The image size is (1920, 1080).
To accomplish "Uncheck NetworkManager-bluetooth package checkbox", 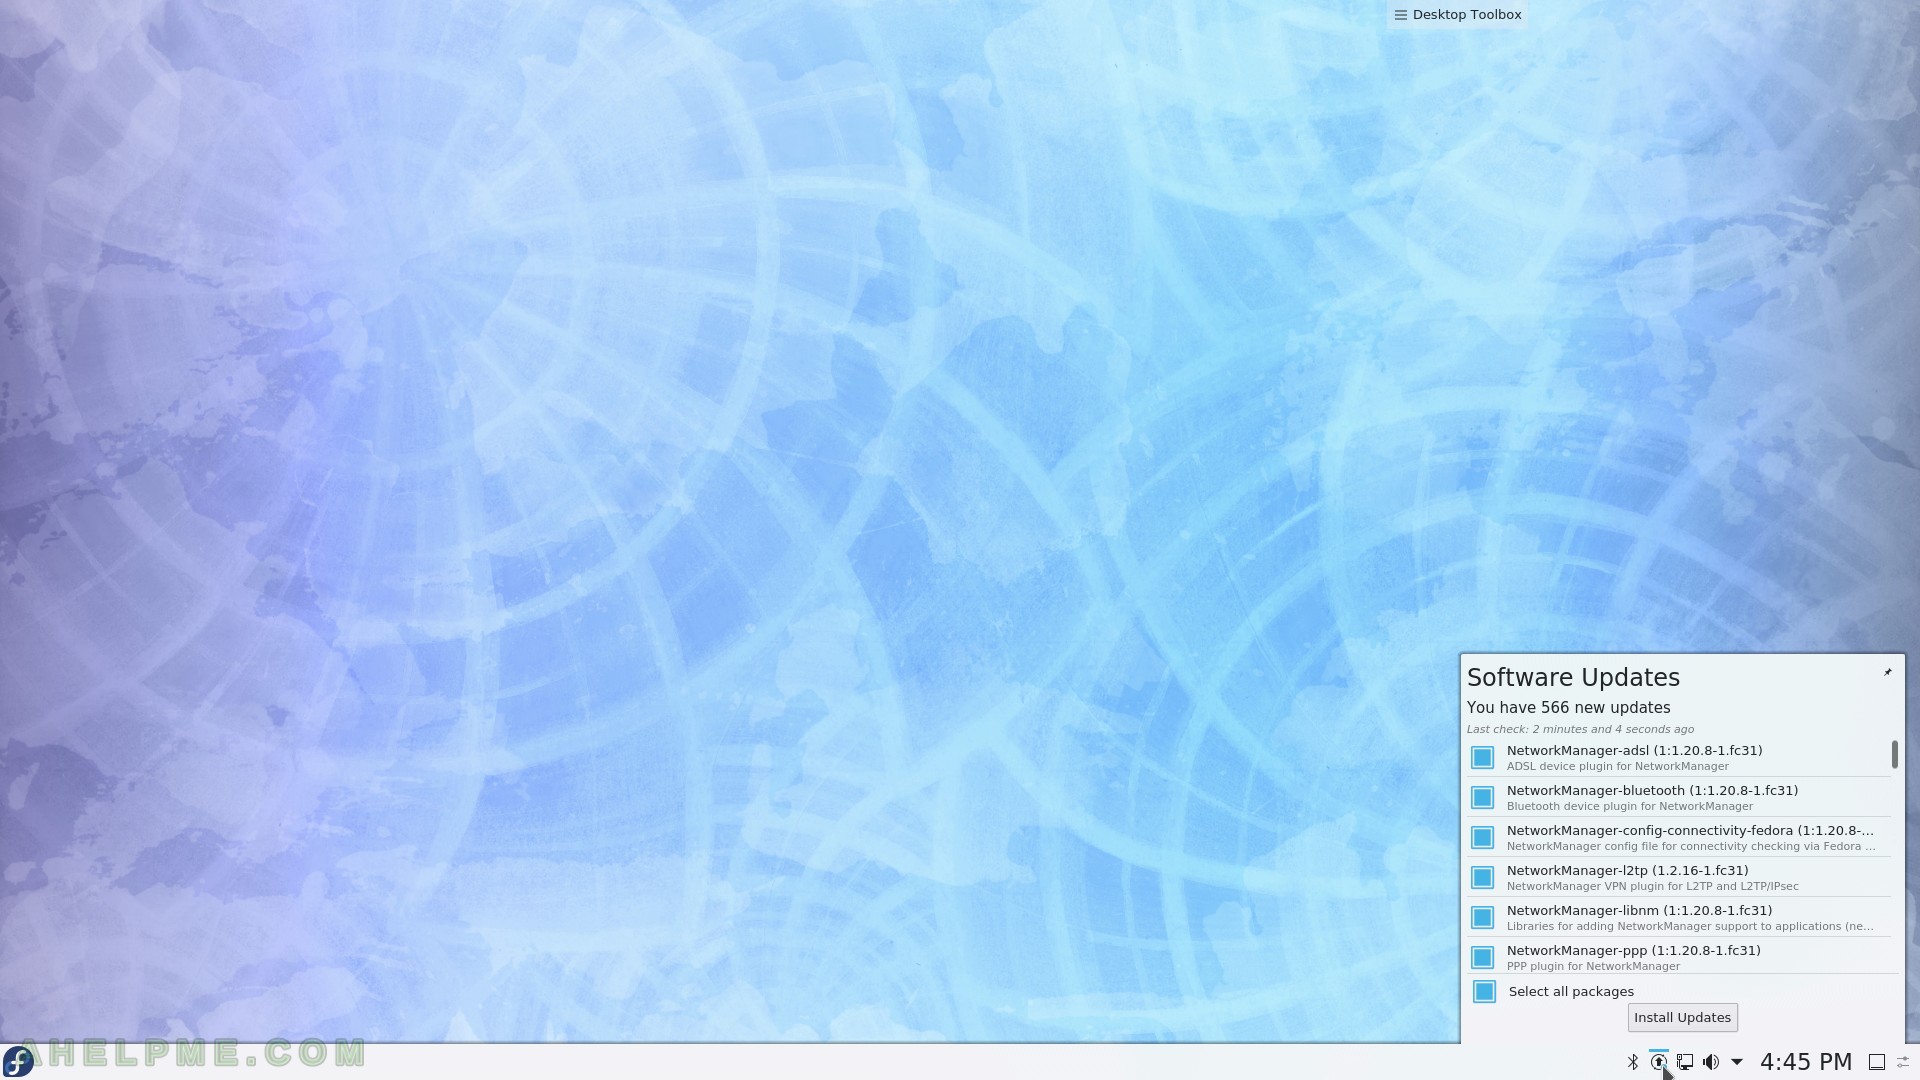I will tap(1483, 798).
